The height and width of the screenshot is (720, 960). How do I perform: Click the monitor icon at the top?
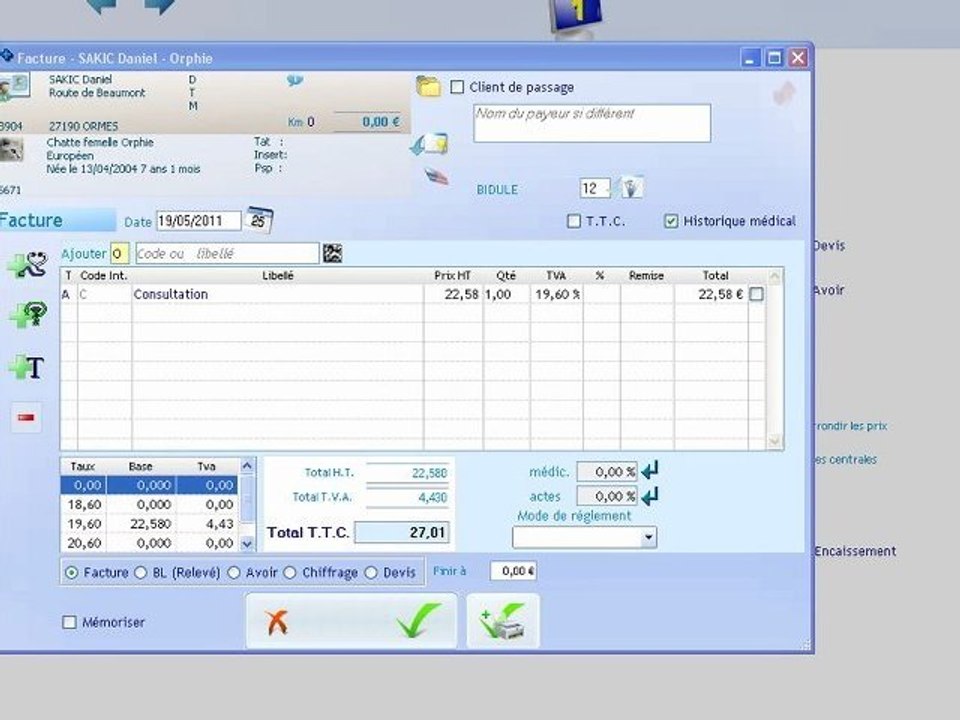click(x=576, y=16)
